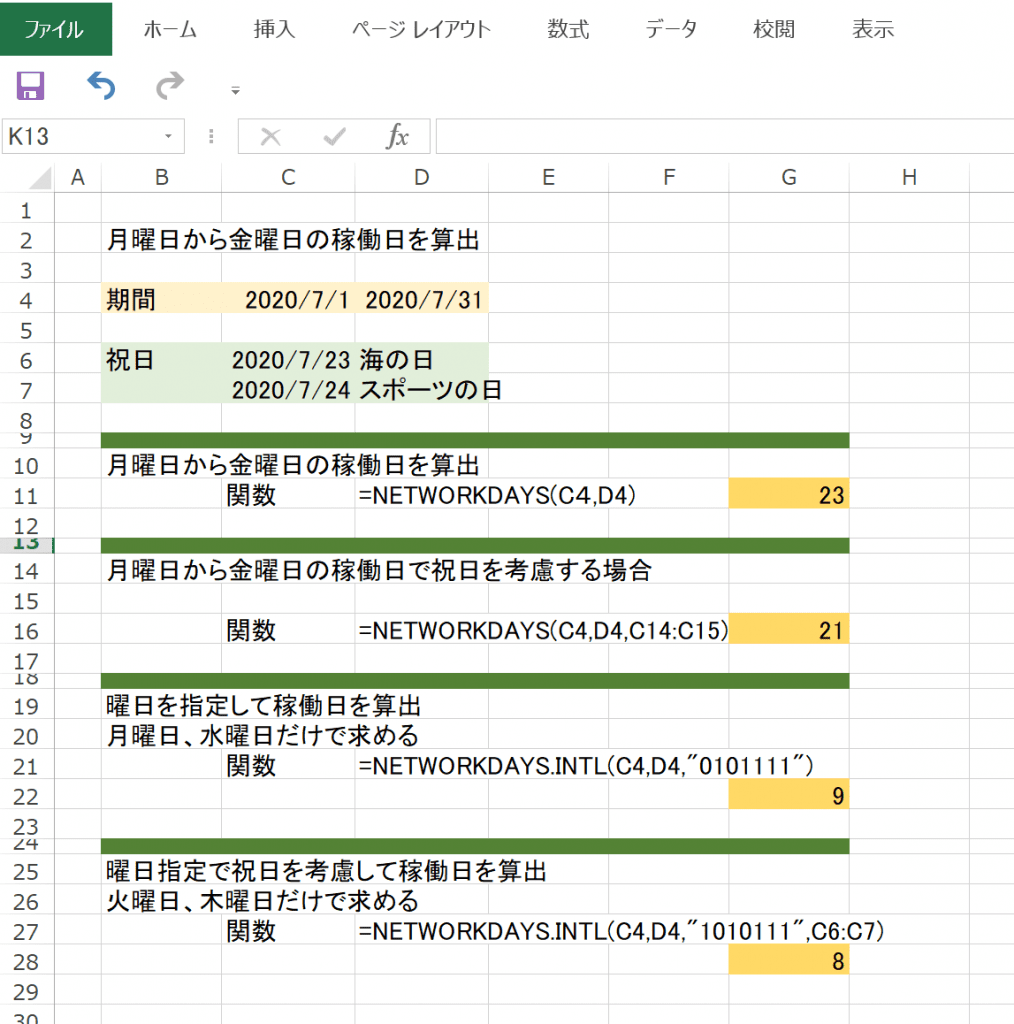
Task: Click the Undo arrow icon
Action: (x=101, y=86)
